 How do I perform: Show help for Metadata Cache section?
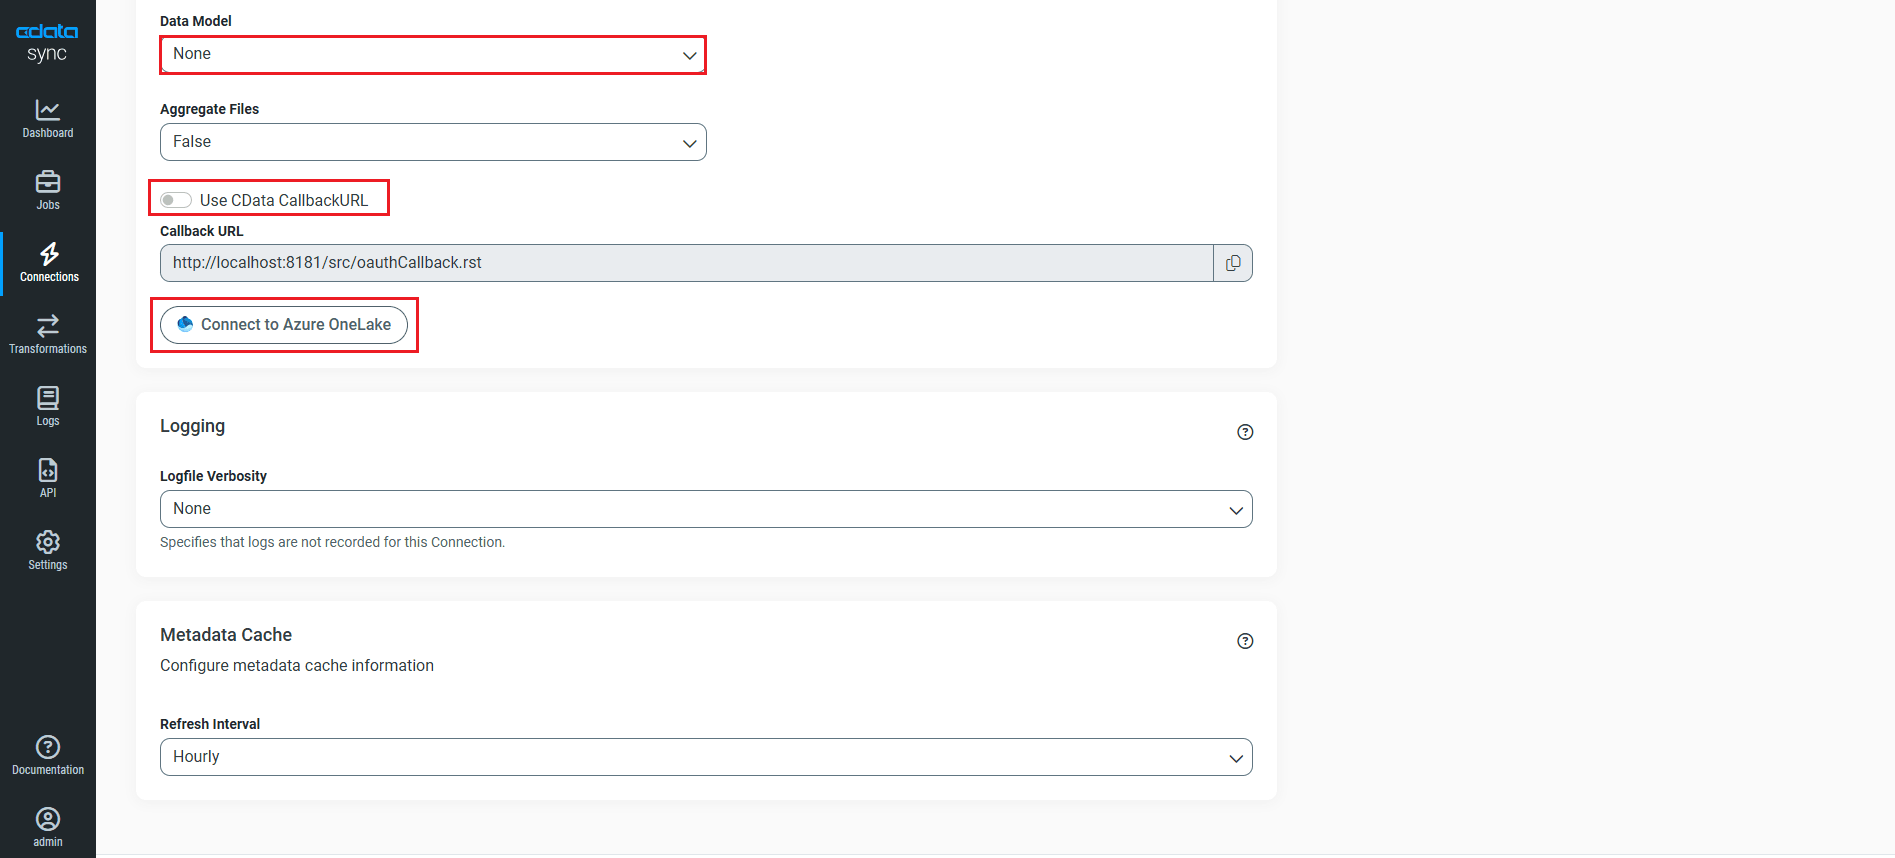[1245, 641]
